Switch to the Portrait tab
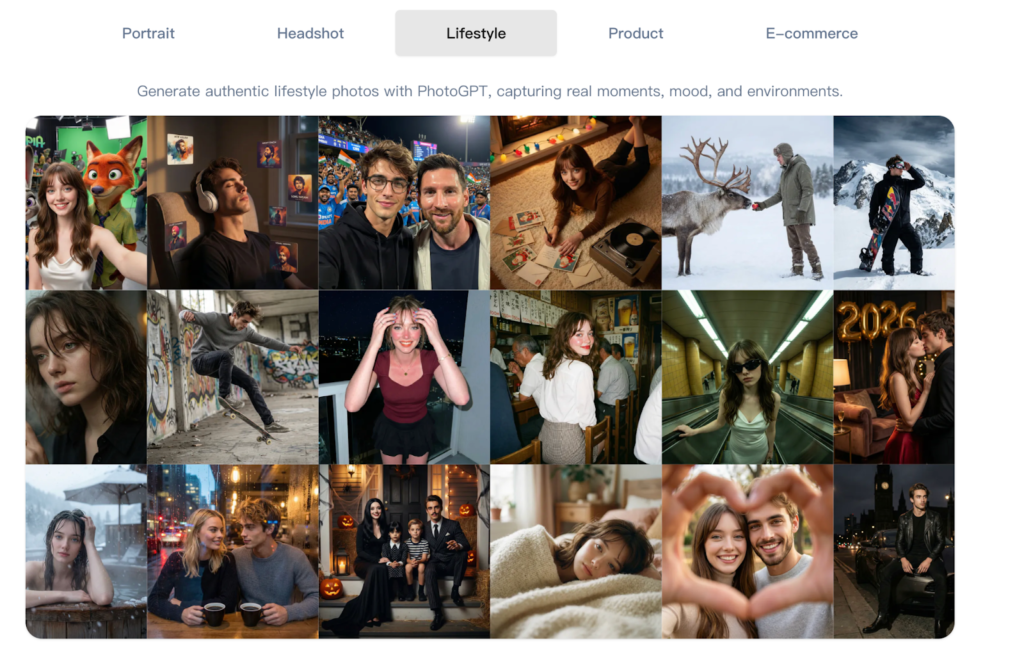This screenshot has width=1024, height=646. pyautogui.click(x=148, y=33)
